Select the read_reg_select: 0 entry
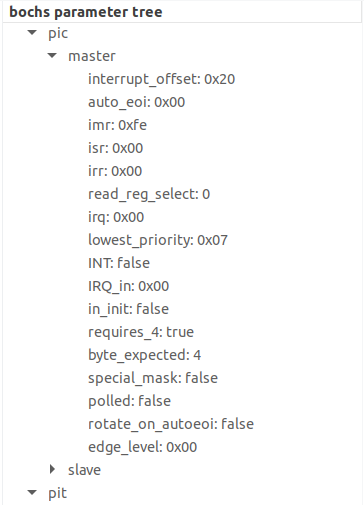The width and height of the screenshot is (364, 505). pyautogui.click(x=149, y=194)
